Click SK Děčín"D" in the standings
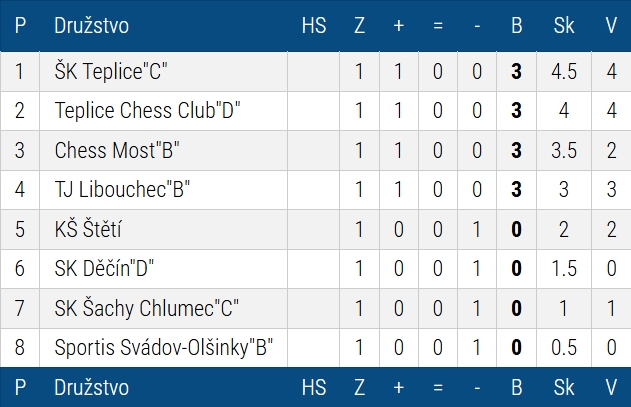631x407 pixels. pos(104,269)
